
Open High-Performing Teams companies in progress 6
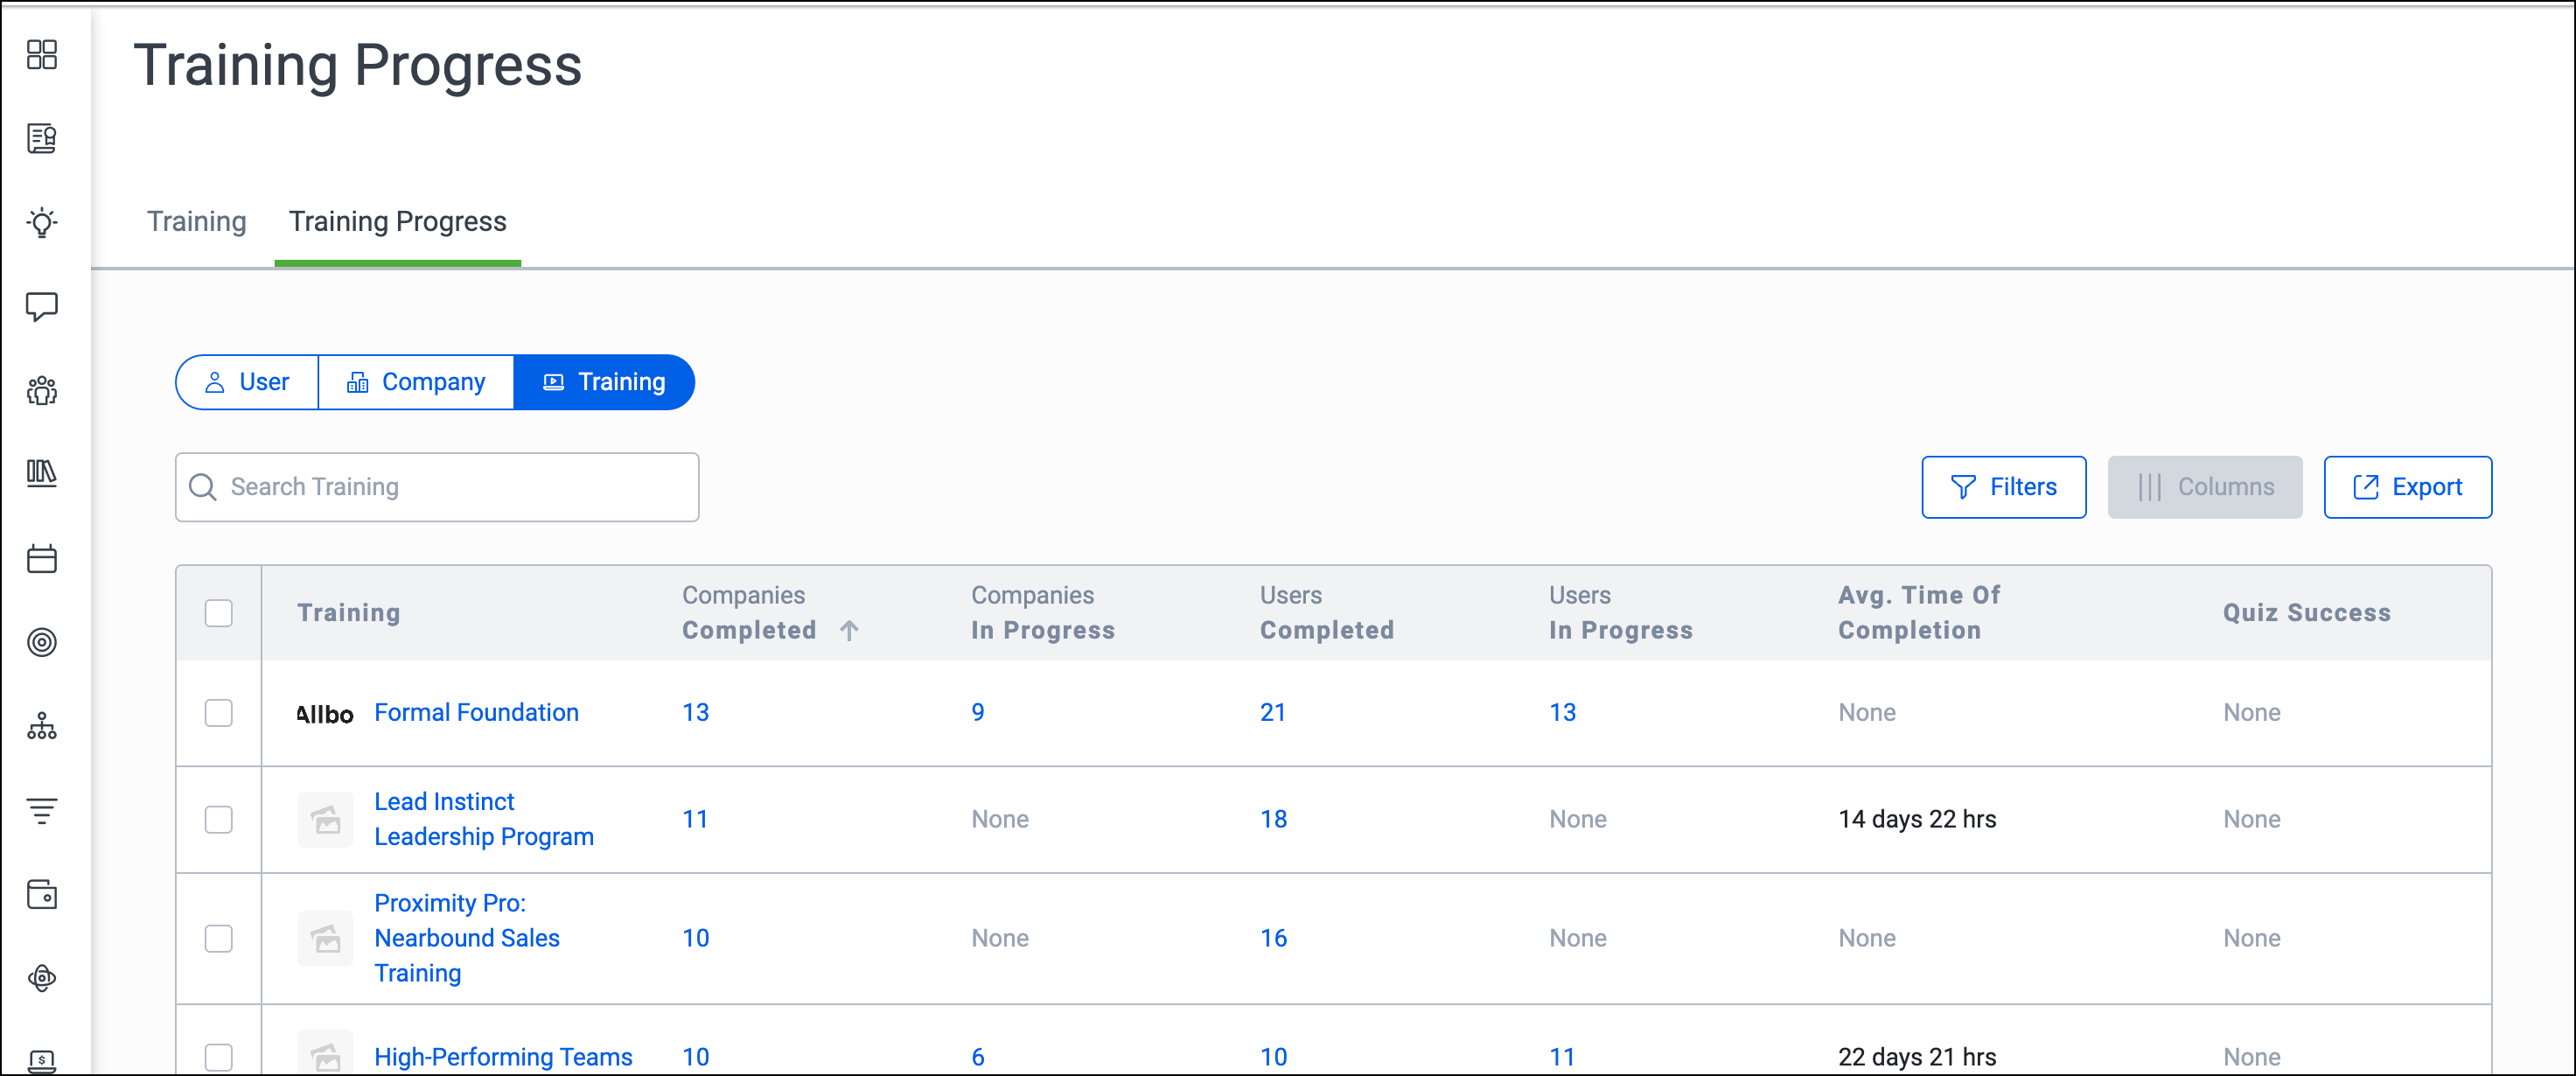coord(978,1057)
